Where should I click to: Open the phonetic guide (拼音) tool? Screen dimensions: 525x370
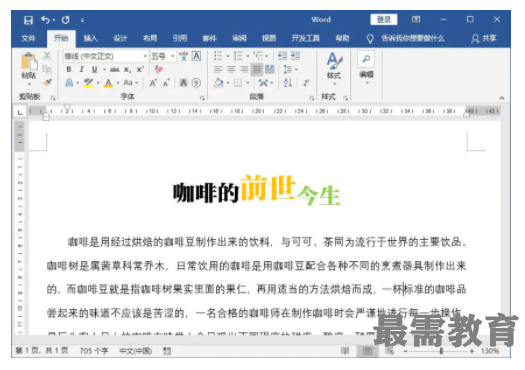click(x=183, y=56)
